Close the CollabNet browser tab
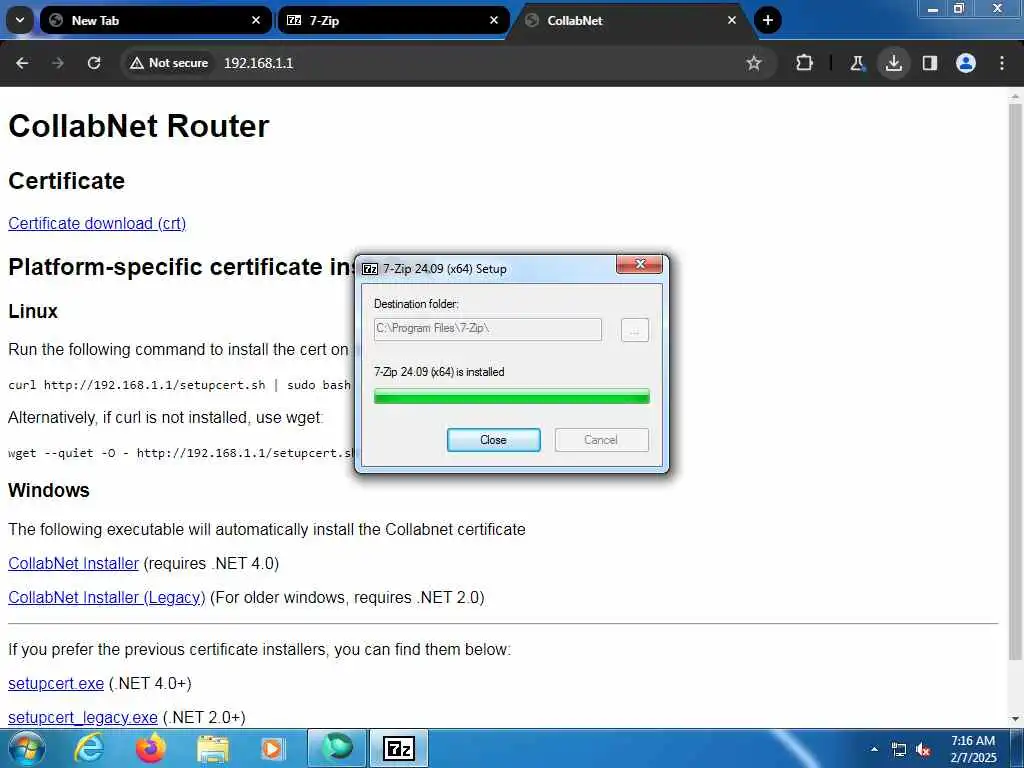The image size is (1024, 768). (731, 20)
